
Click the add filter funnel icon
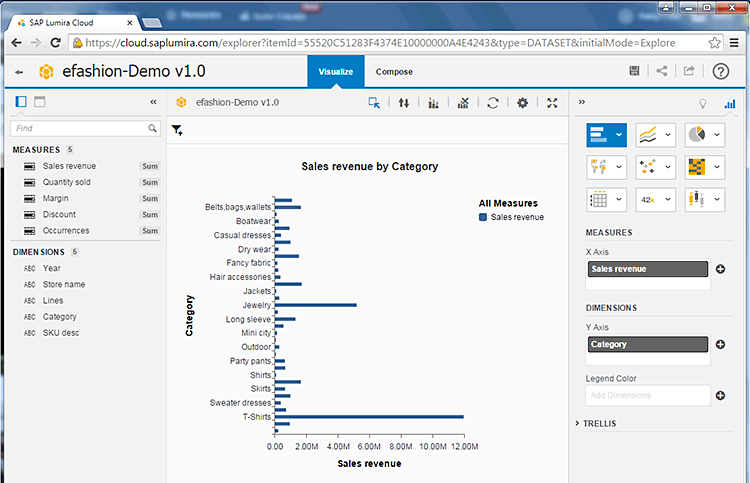(177, 130)
